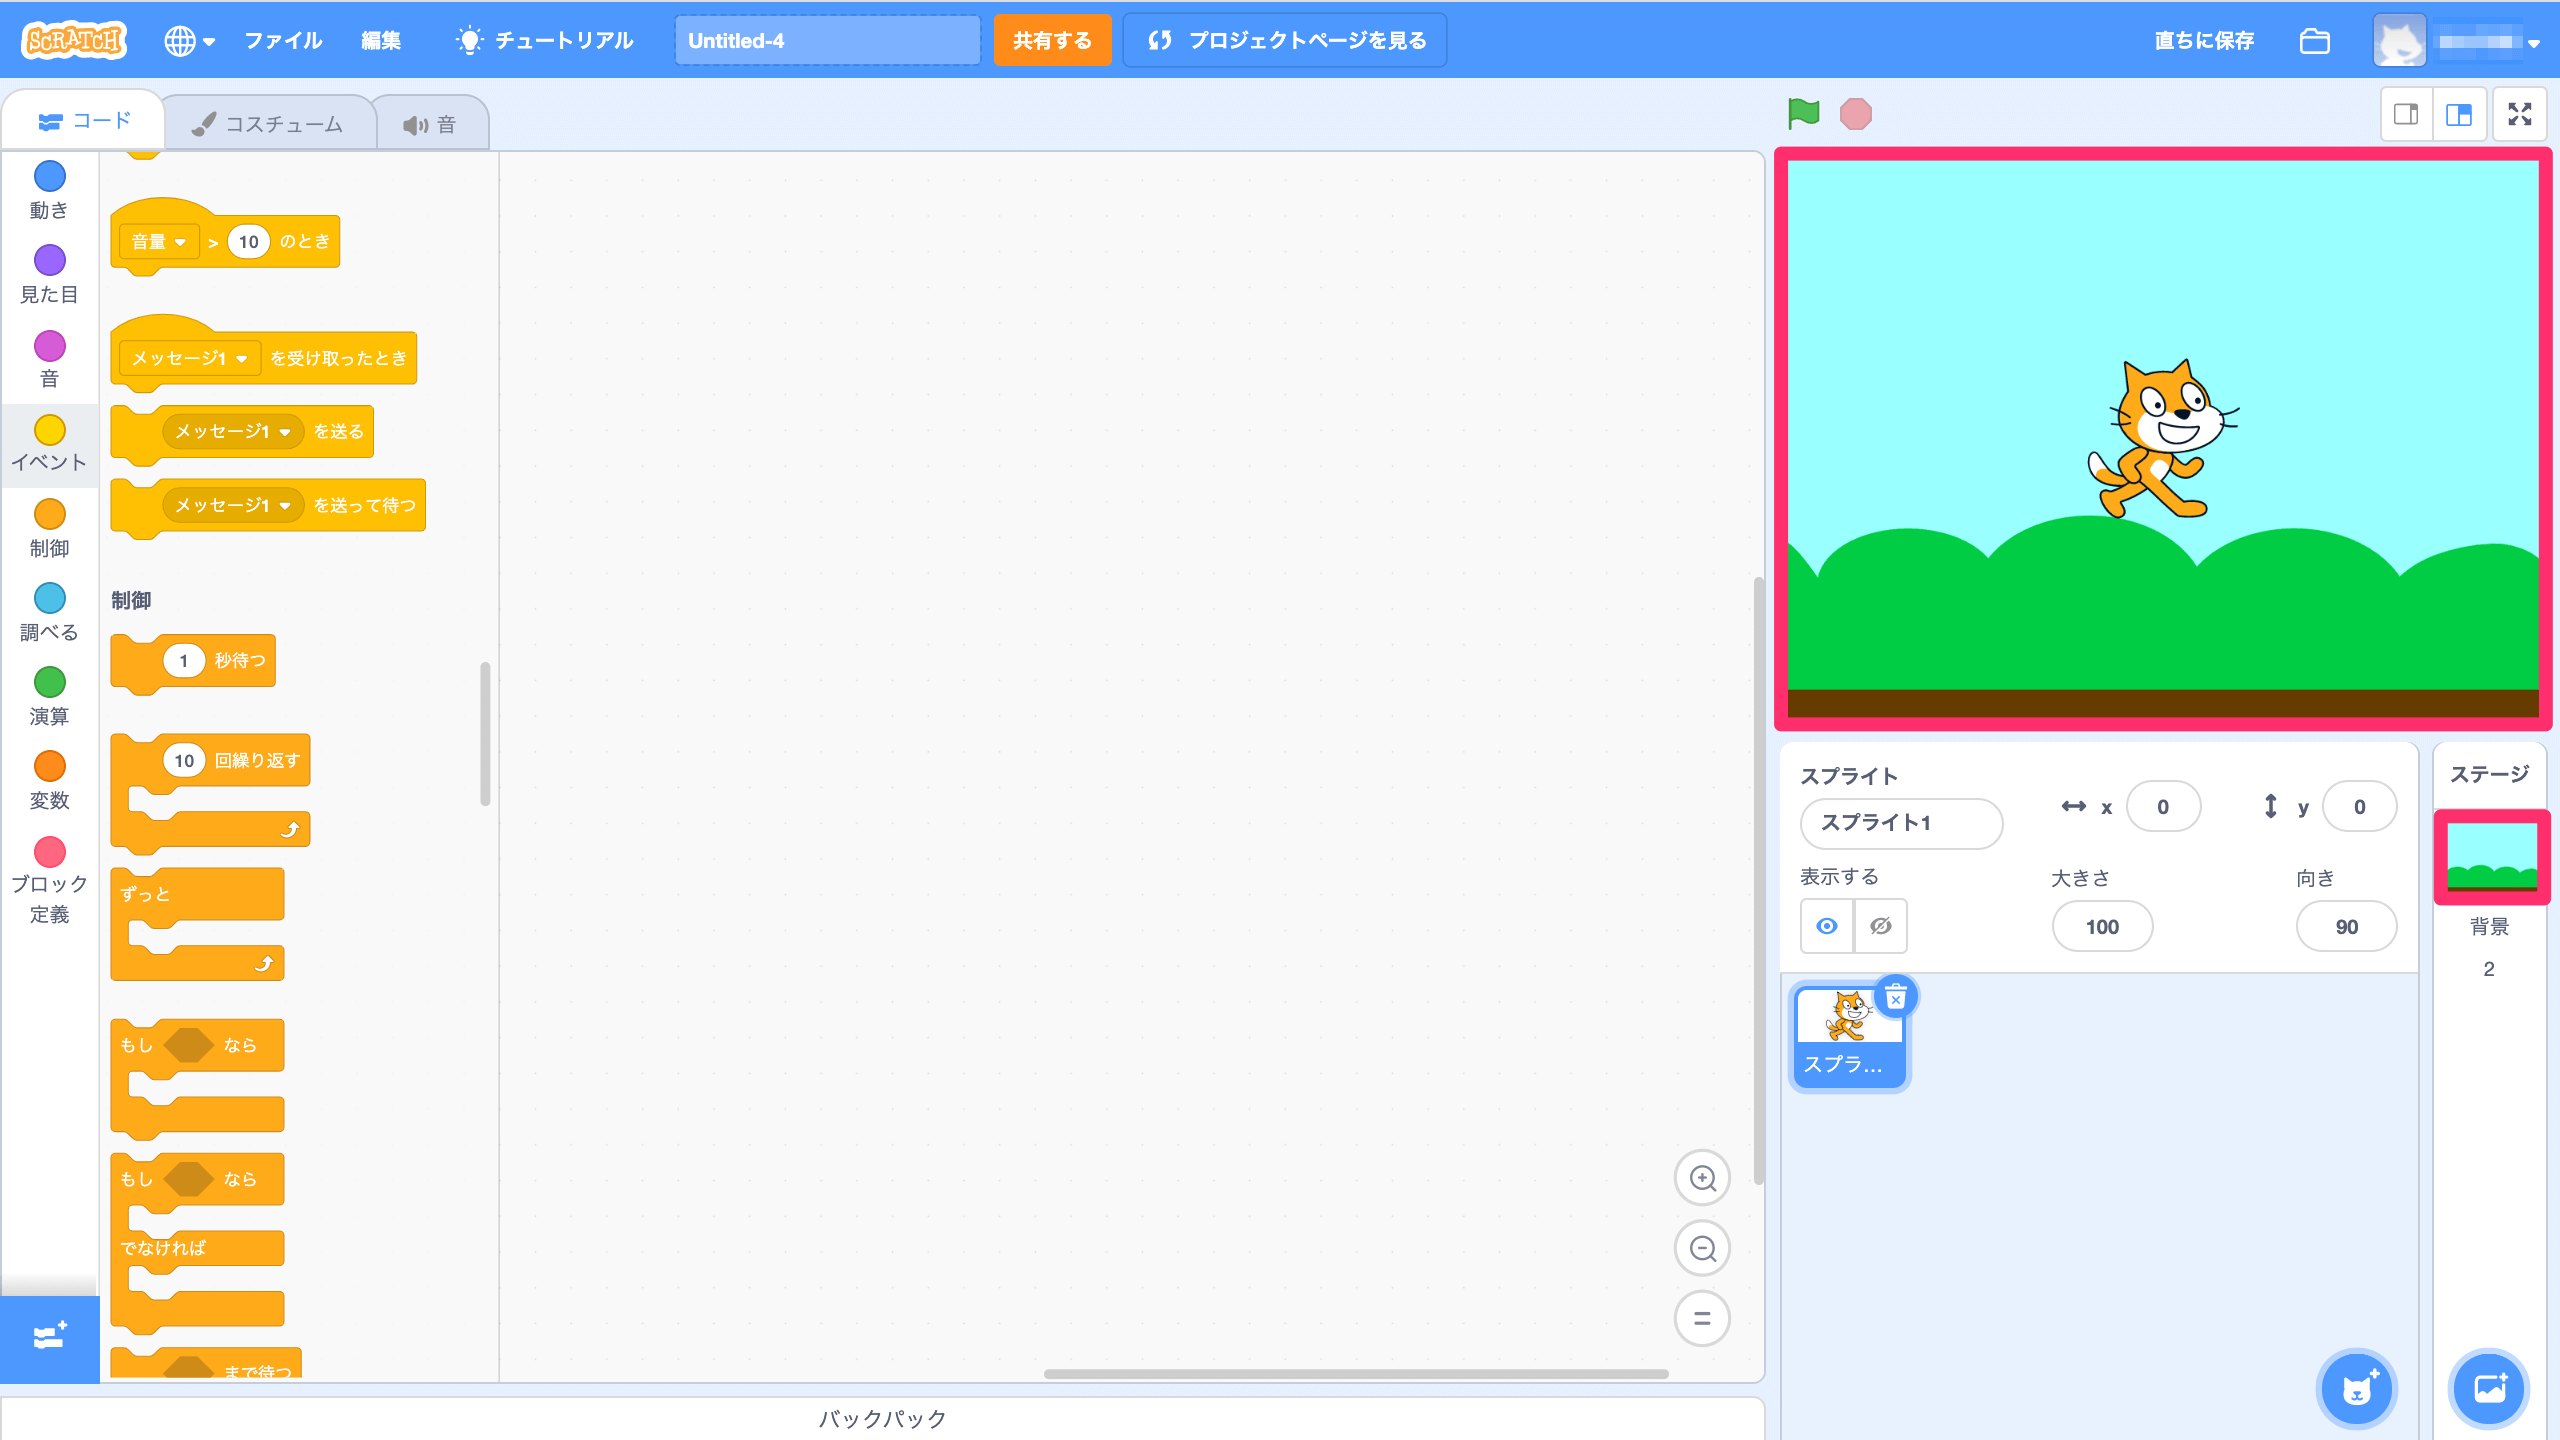Click the Scratch logo

74,40
